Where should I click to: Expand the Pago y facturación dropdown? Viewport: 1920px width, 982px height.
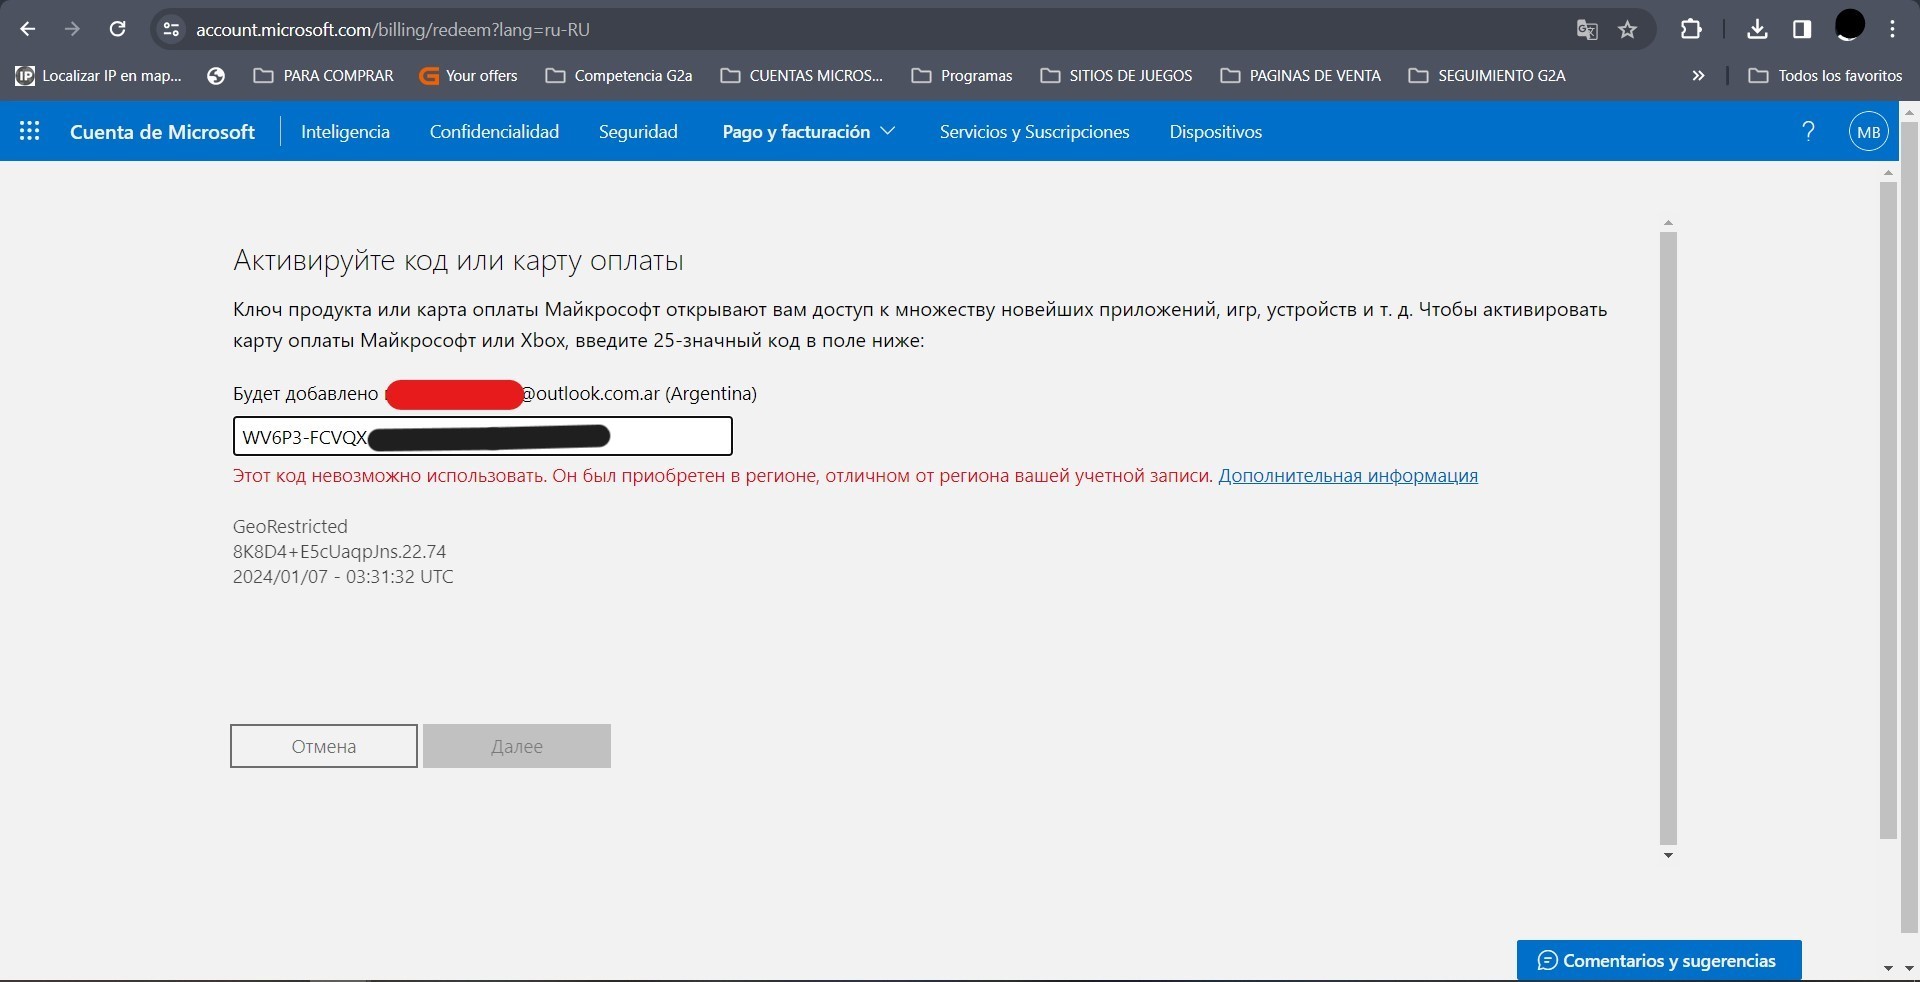(x=808, y=132)
